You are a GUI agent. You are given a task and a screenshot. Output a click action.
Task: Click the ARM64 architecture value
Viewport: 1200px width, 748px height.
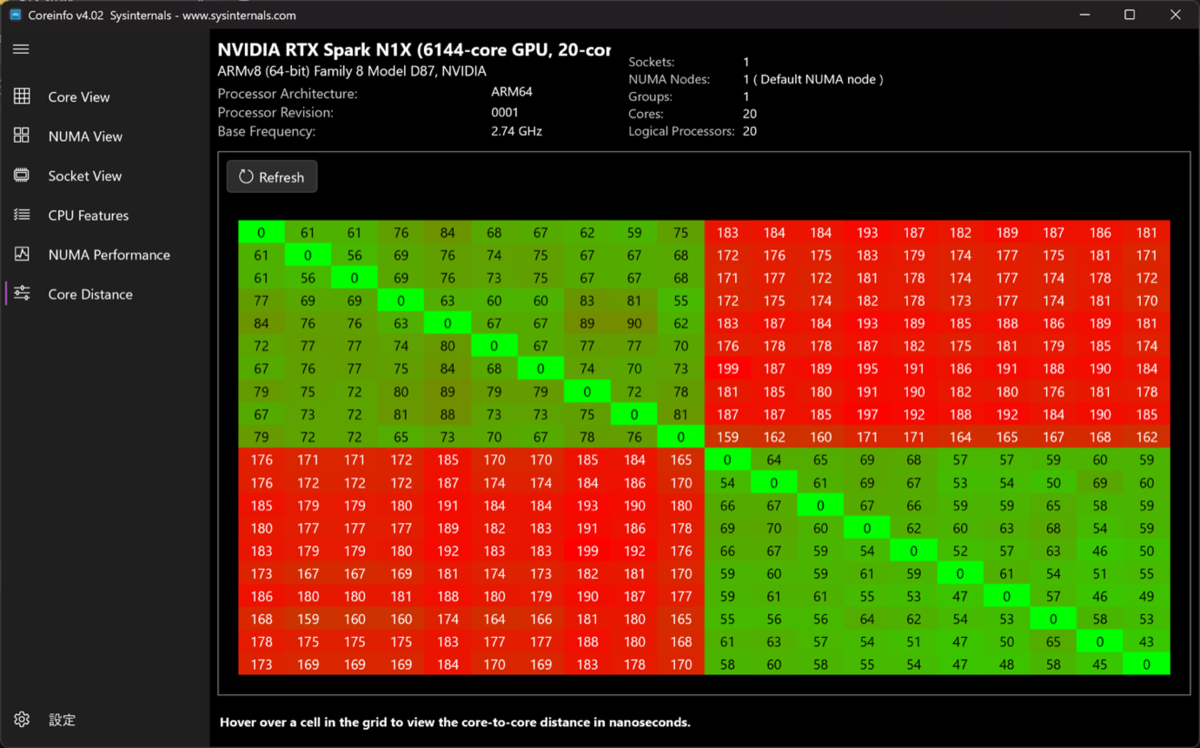click(512, 92)
